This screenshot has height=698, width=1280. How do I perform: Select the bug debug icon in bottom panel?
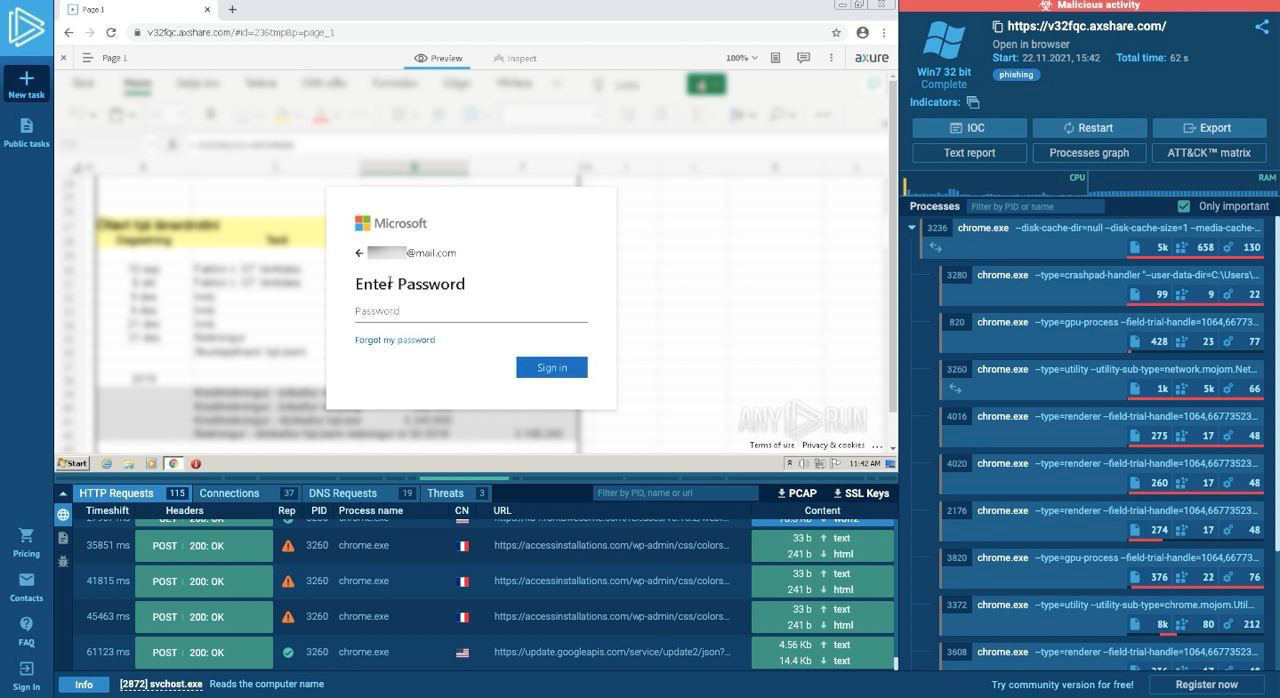click(63, 561)
